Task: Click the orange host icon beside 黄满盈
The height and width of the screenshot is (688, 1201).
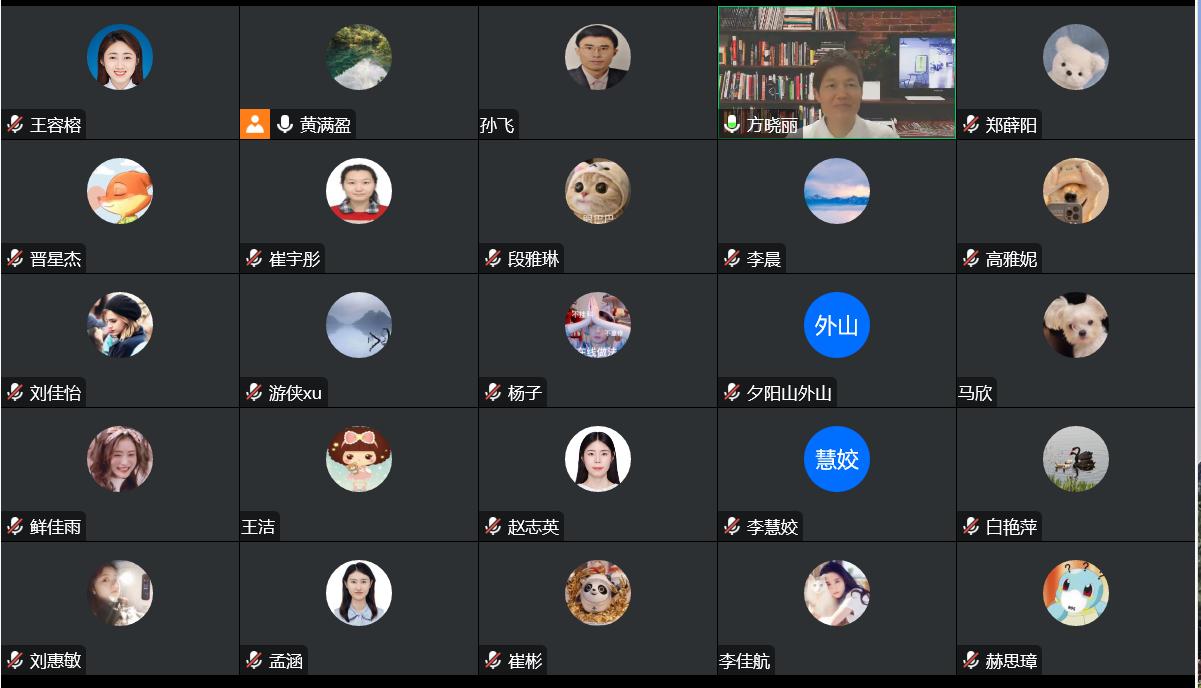Action: point(255,124)
